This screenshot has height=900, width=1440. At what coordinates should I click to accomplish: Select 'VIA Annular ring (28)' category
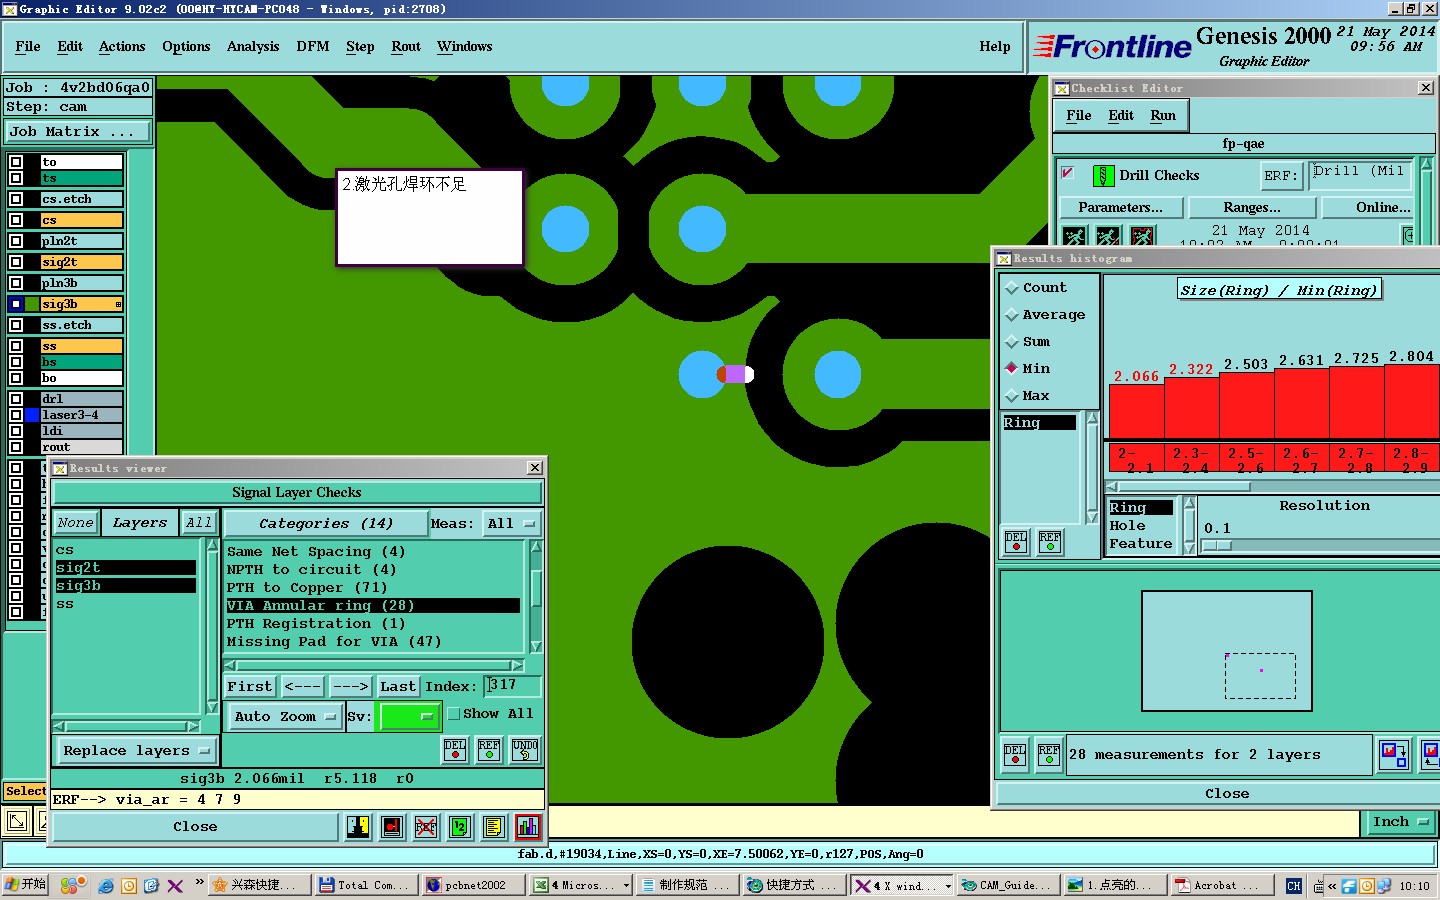tap(373, 606)
